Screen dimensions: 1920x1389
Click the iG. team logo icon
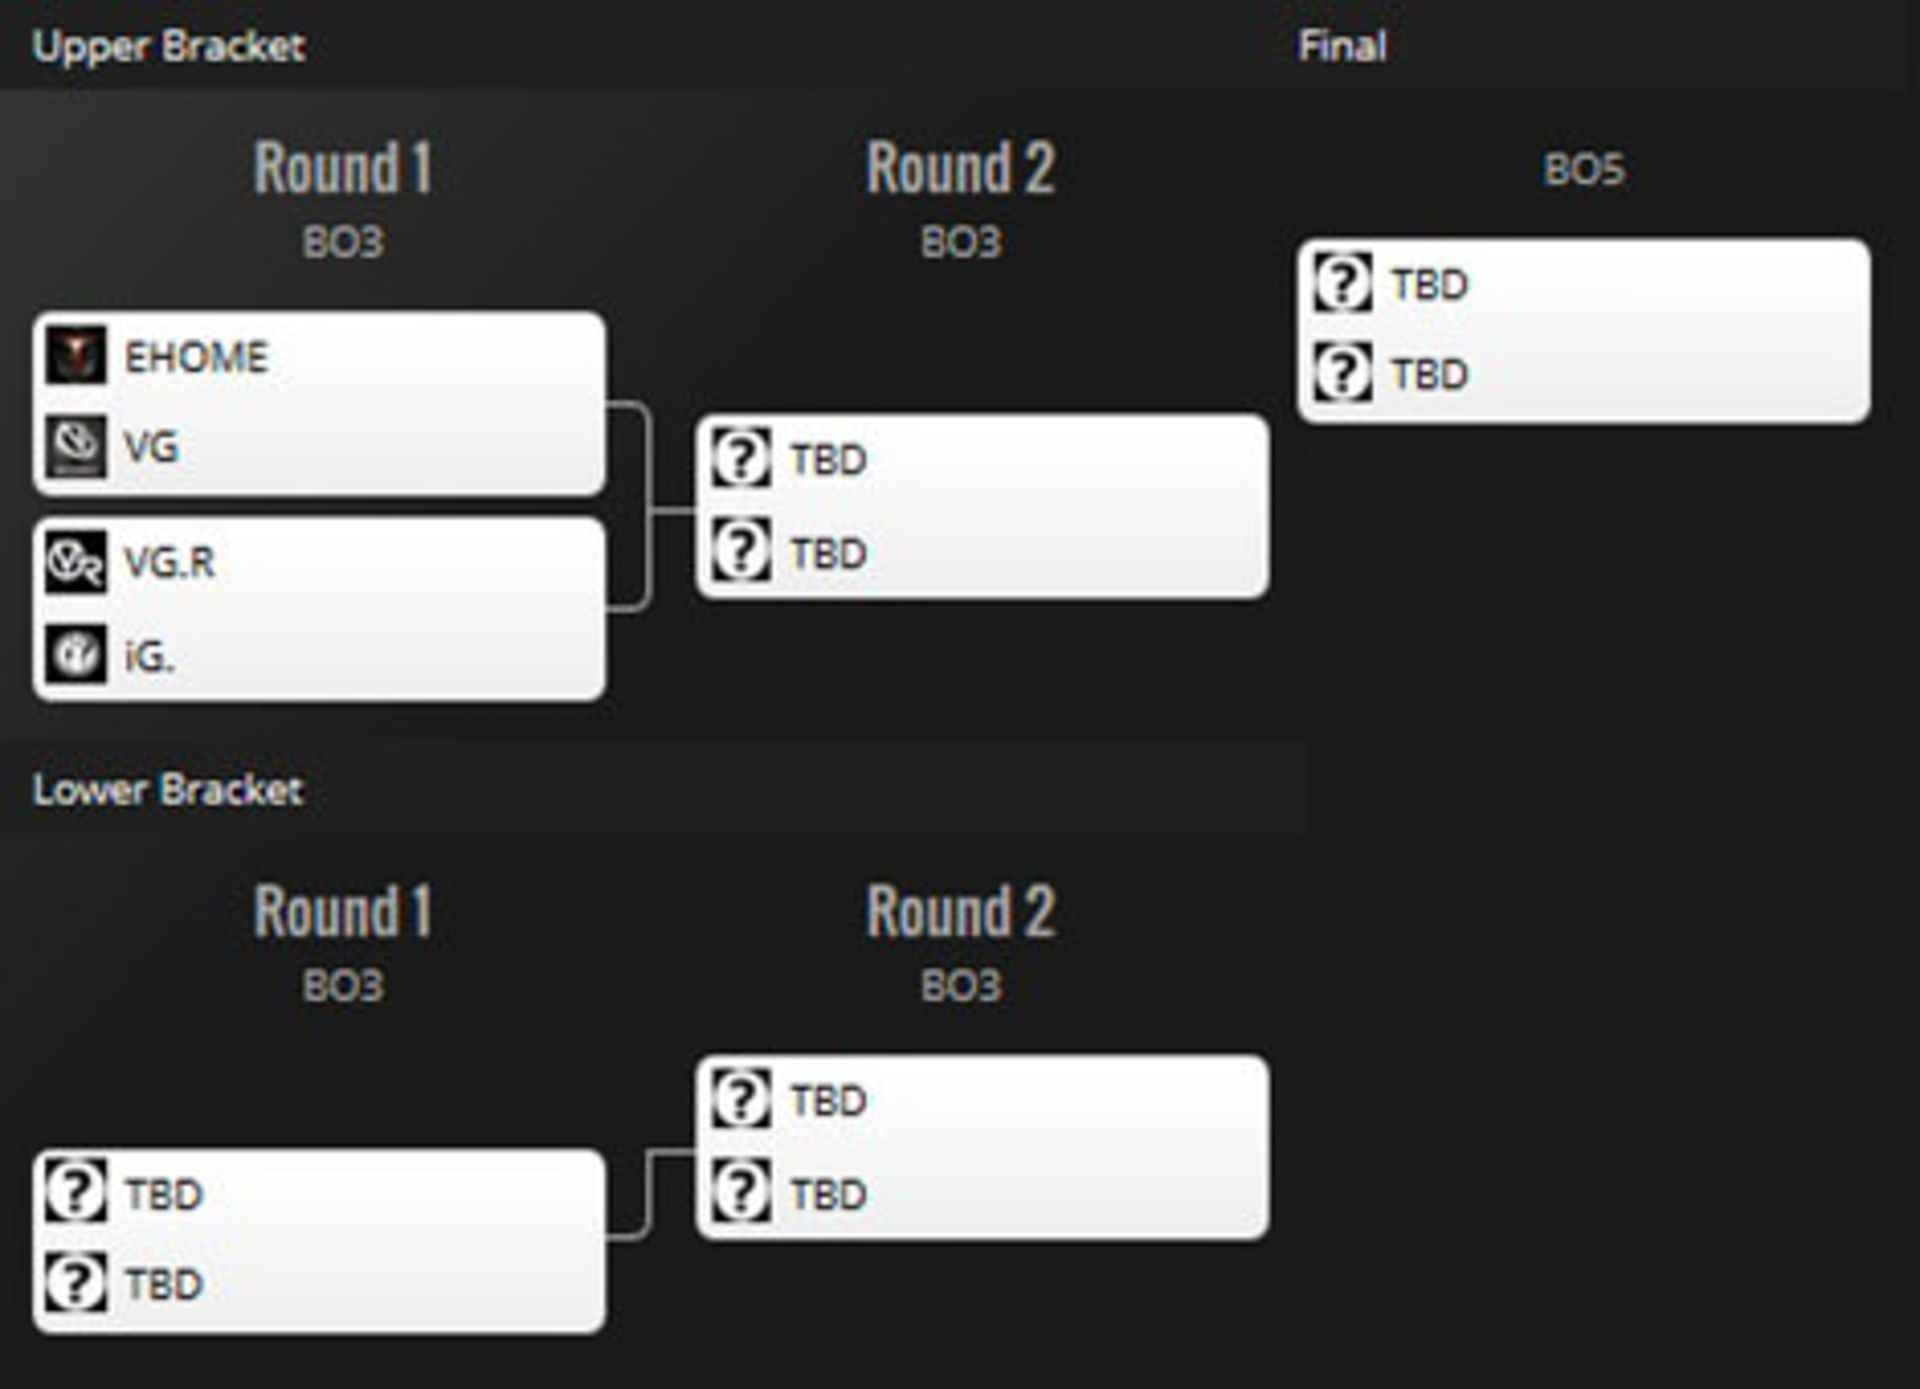(75, 655)
